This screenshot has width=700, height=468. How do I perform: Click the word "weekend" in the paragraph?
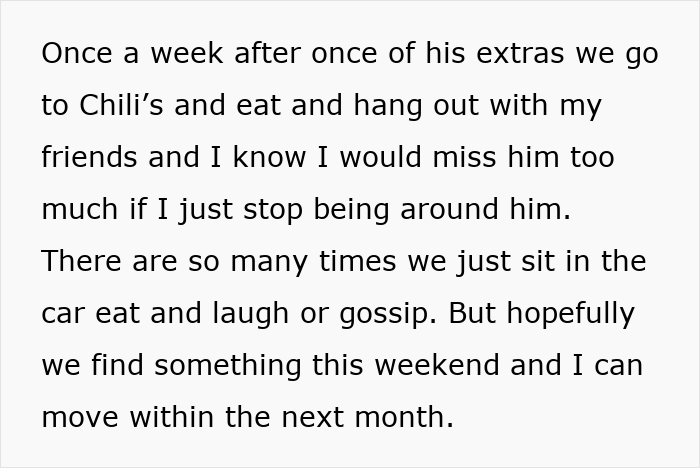[x=436, y=364]
